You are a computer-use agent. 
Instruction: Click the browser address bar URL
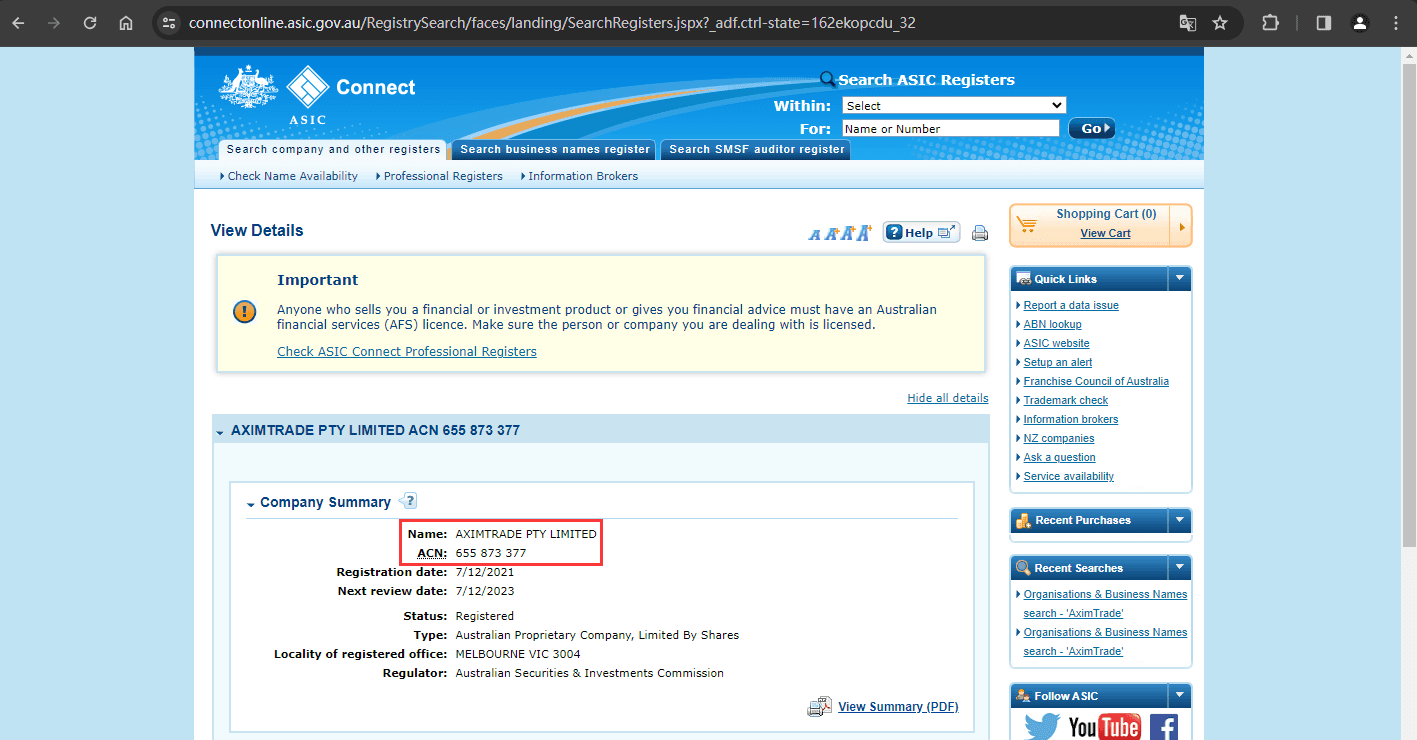[x=552, y=22]
